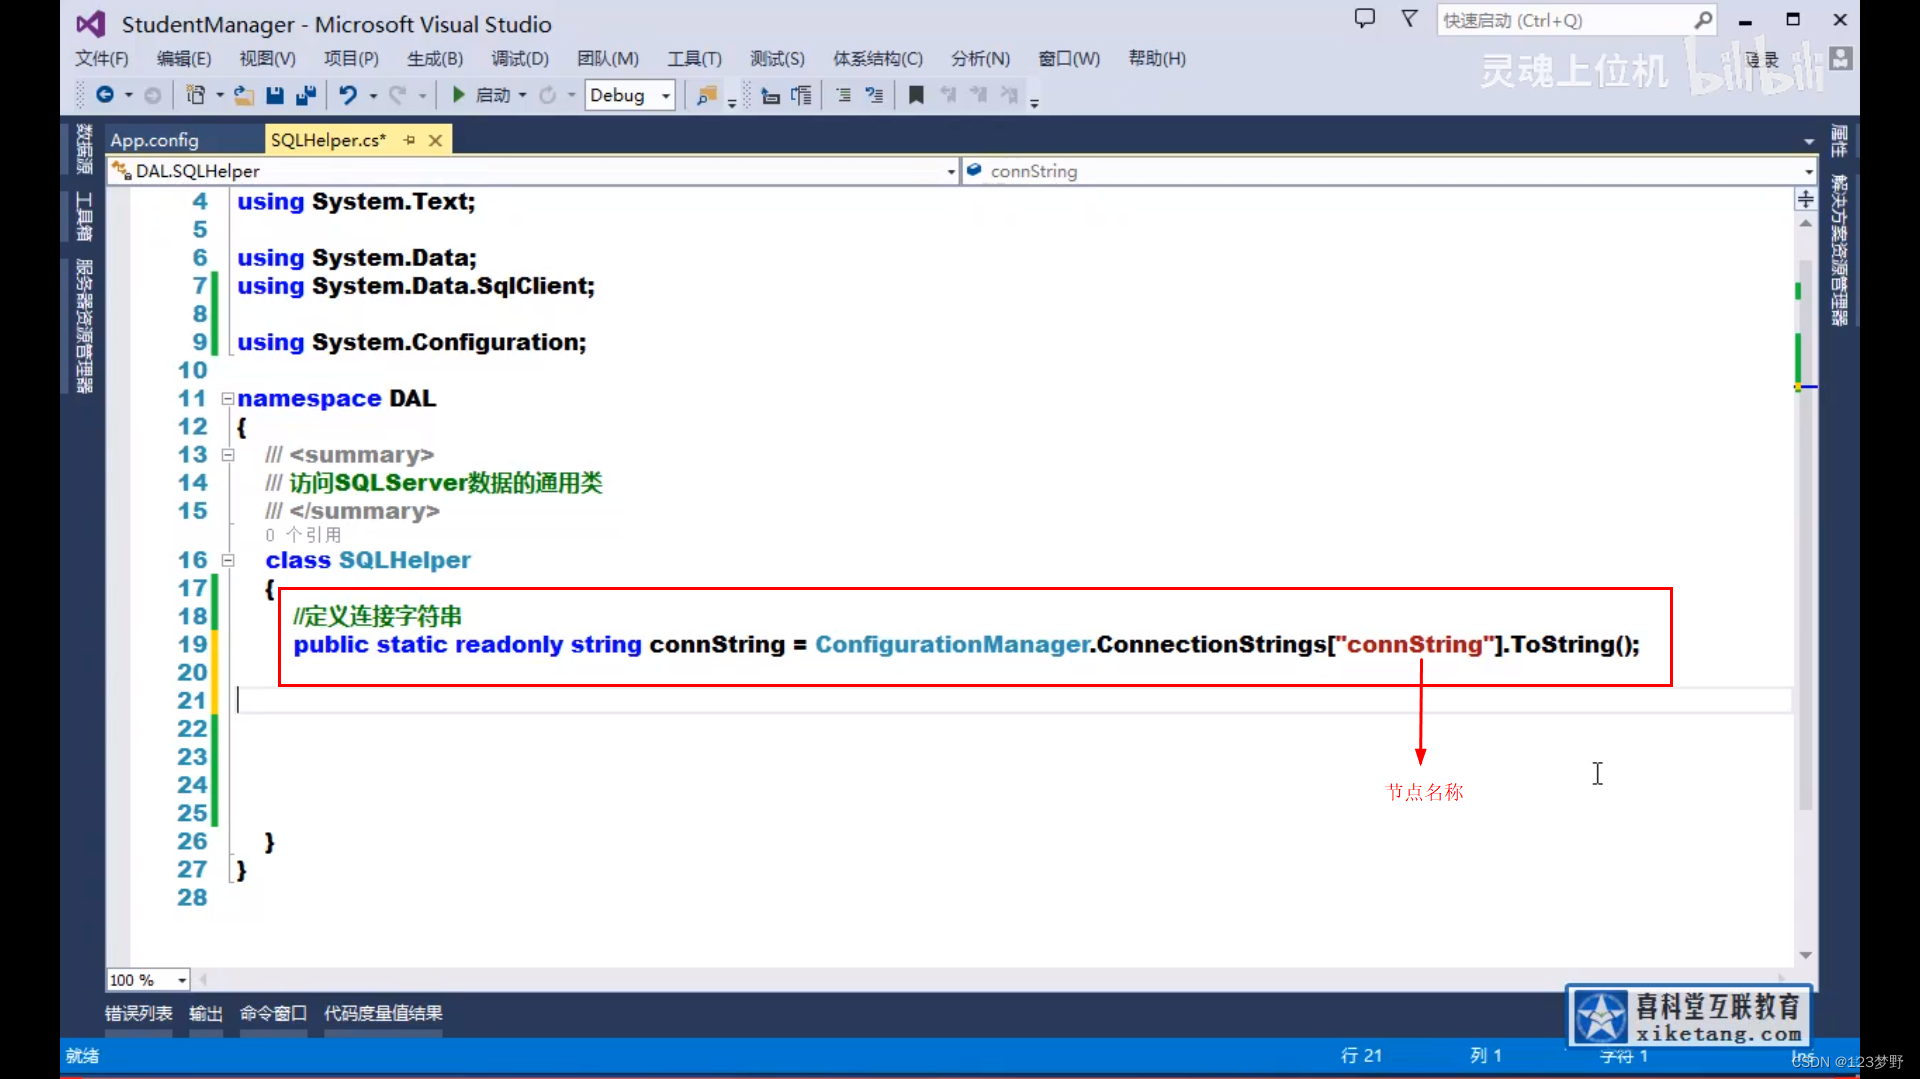Open the 视图(V) menu
This screenshot has height=1079, width=1920.
click(267, 58)
